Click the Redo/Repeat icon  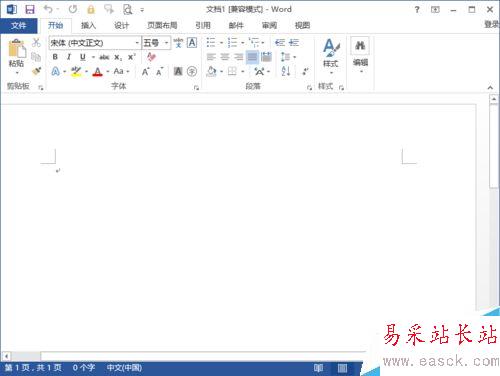click(x=73, y=9)
